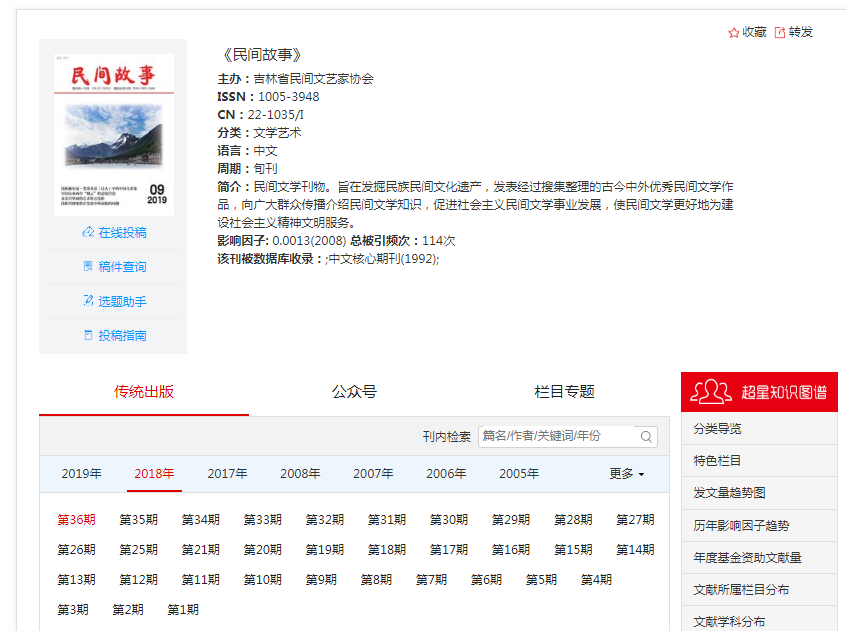
Task: Click the in-journal search input field
Action: coord(556,436)
